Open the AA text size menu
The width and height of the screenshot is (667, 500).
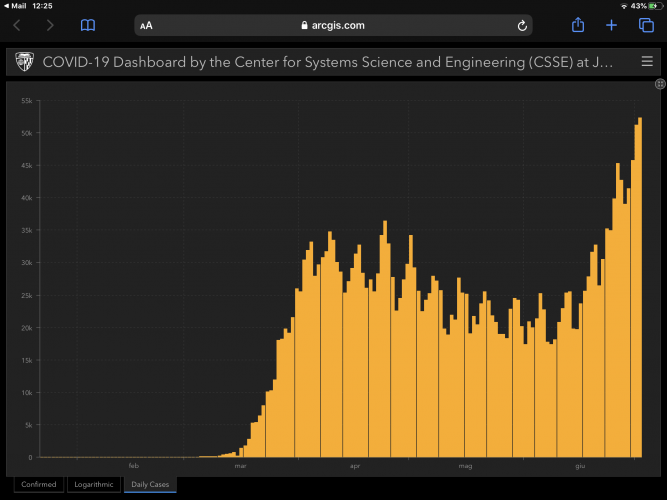(x=148, y=25)
